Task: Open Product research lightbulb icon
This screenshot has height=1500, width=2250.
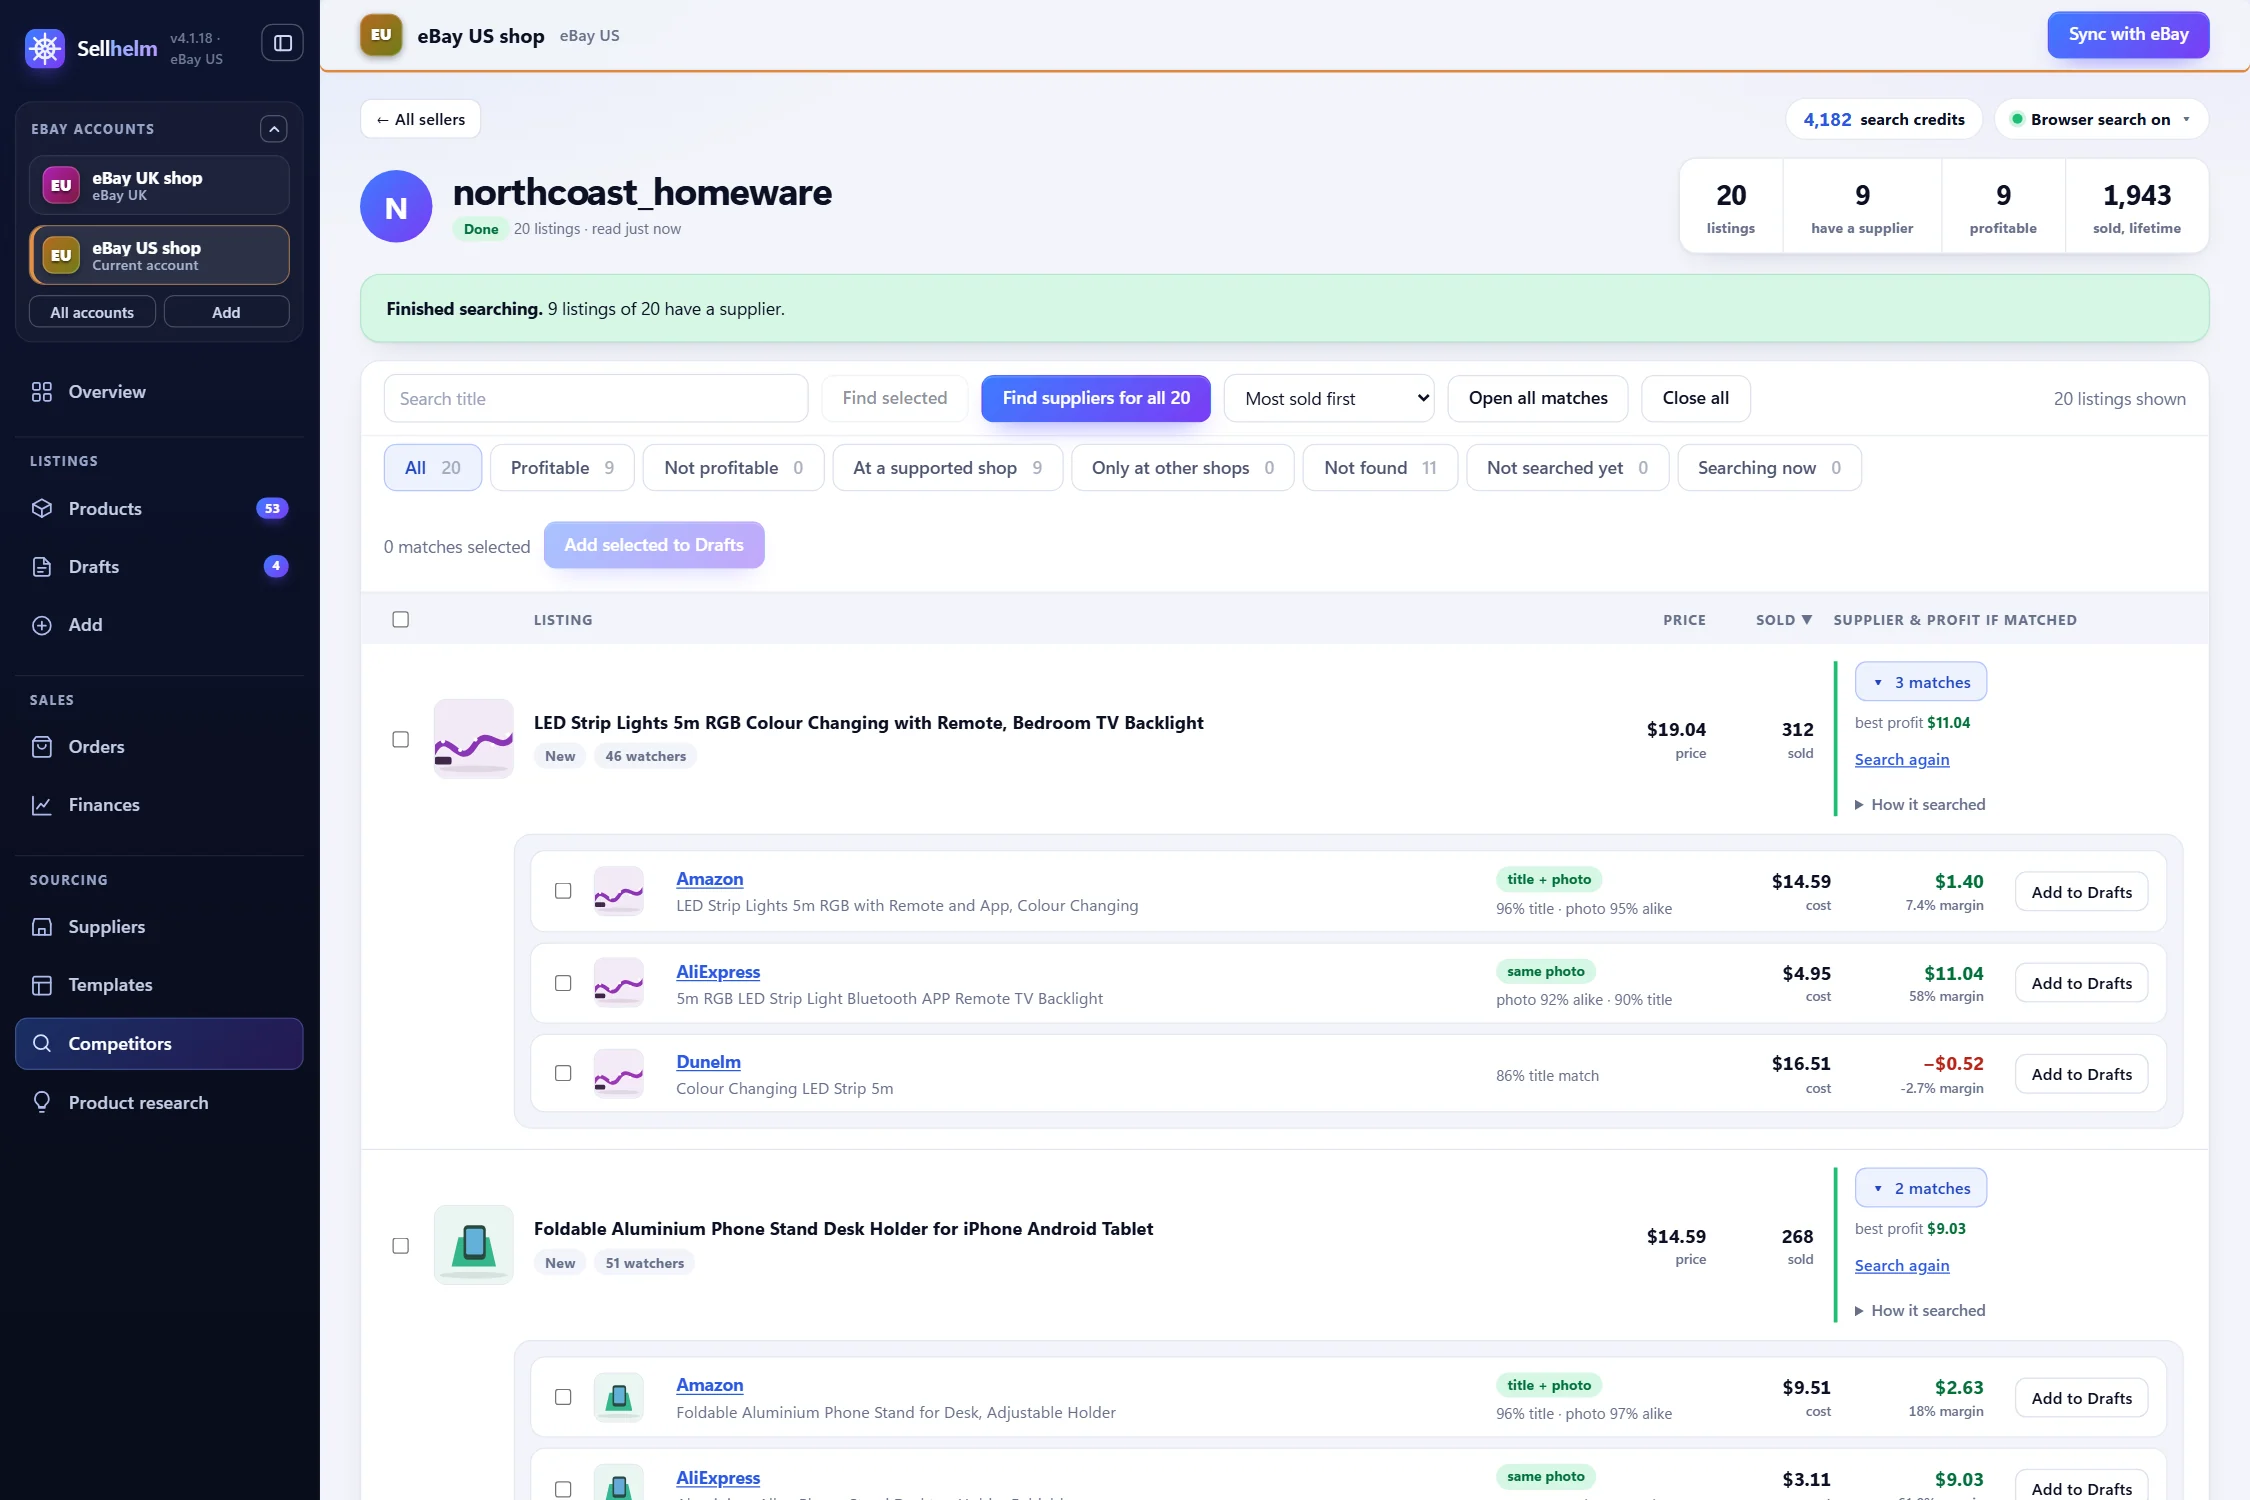Action: click(x=42, y=1102)
